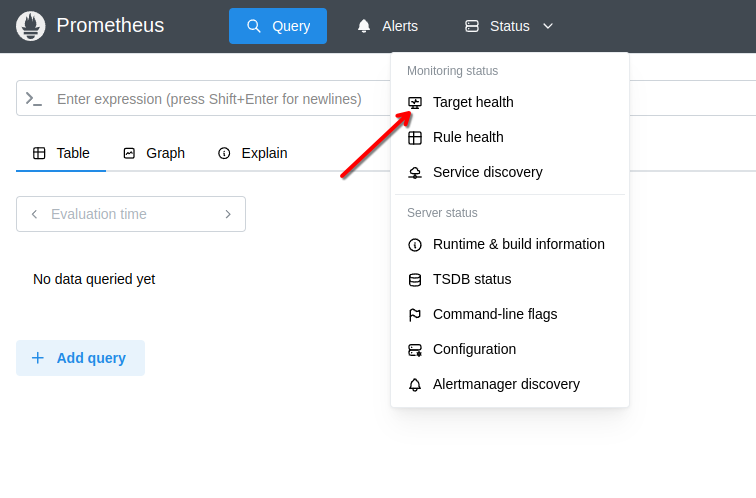Click the Prometheus flame logo icon
The width and height of the screenshot is (756, 498).
click(31, 26)
